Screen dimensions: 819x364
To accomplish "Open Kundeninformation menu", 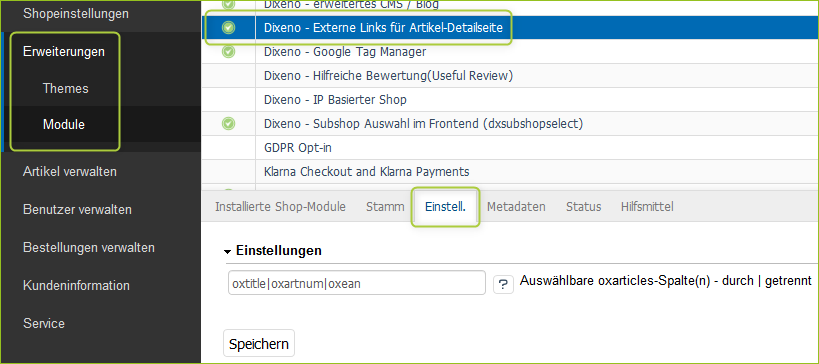I will tap(76, 286).
